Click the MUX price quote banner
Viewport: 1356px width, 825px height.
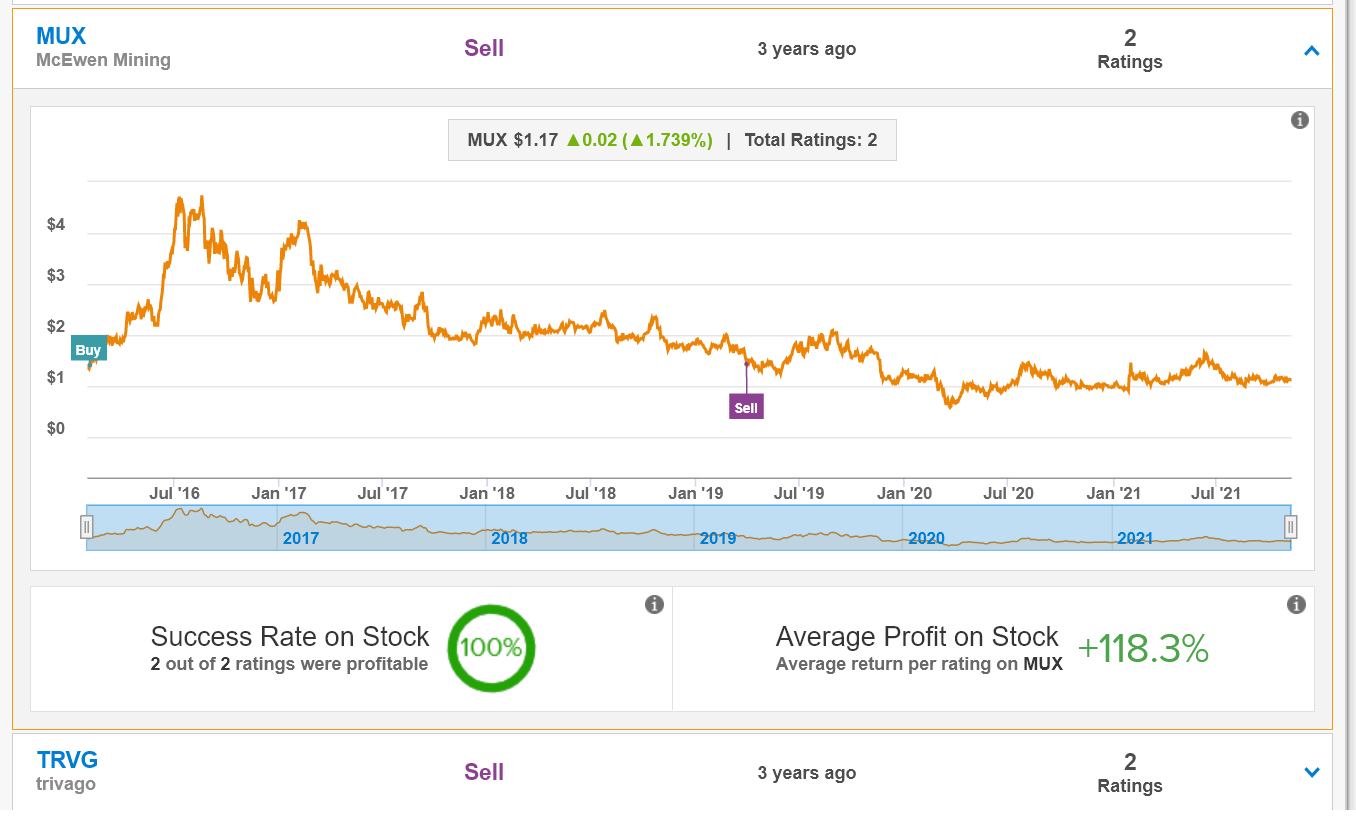click(x=672, y=140)
